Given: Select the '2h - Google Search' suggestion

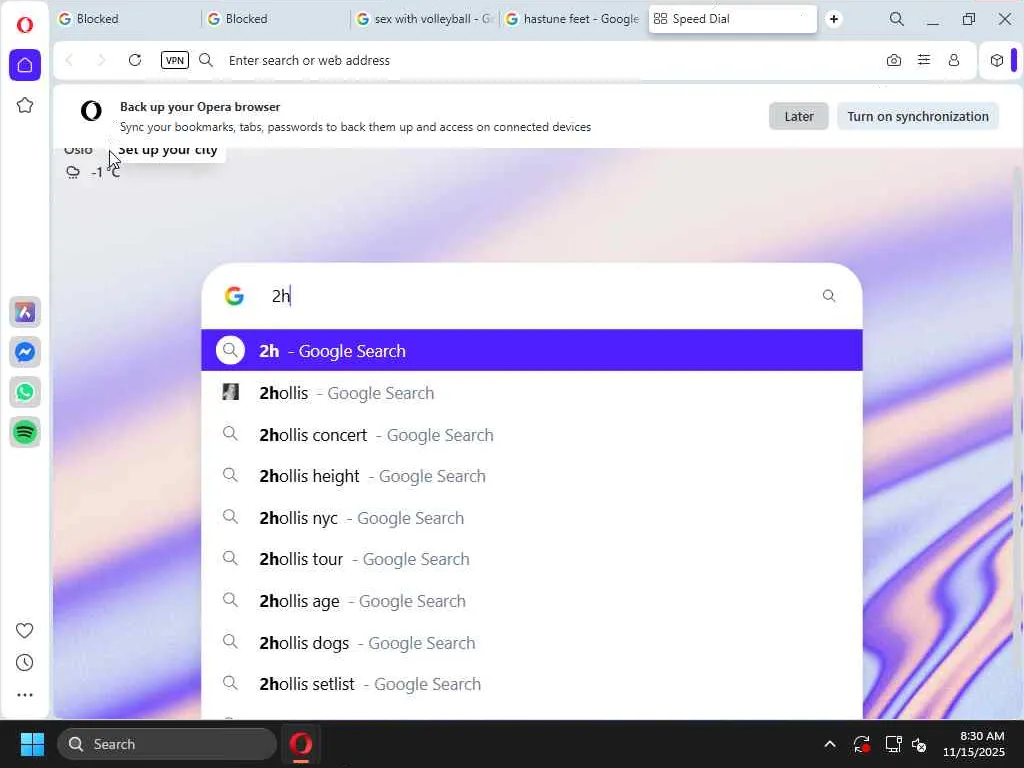Looking at the screenshot, I should [x=532, y=351].
